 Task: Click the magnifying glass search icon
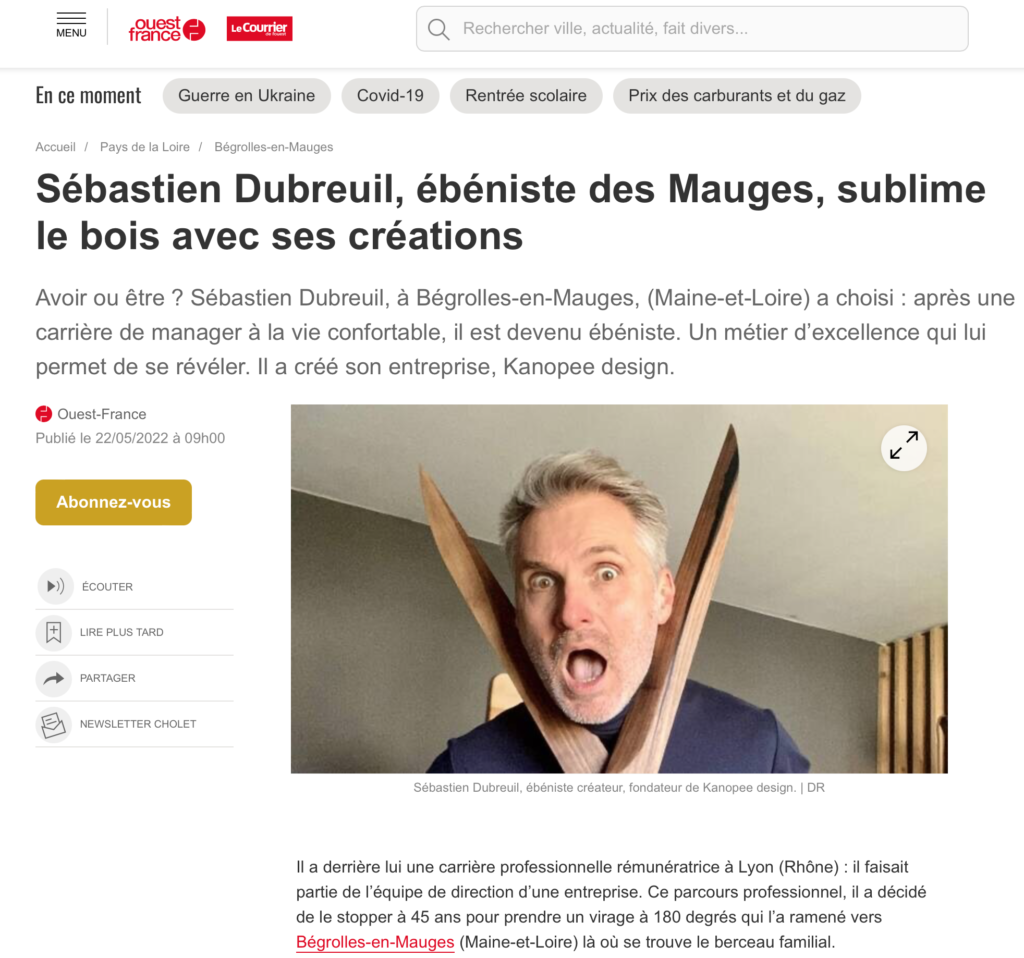[438, 29]
